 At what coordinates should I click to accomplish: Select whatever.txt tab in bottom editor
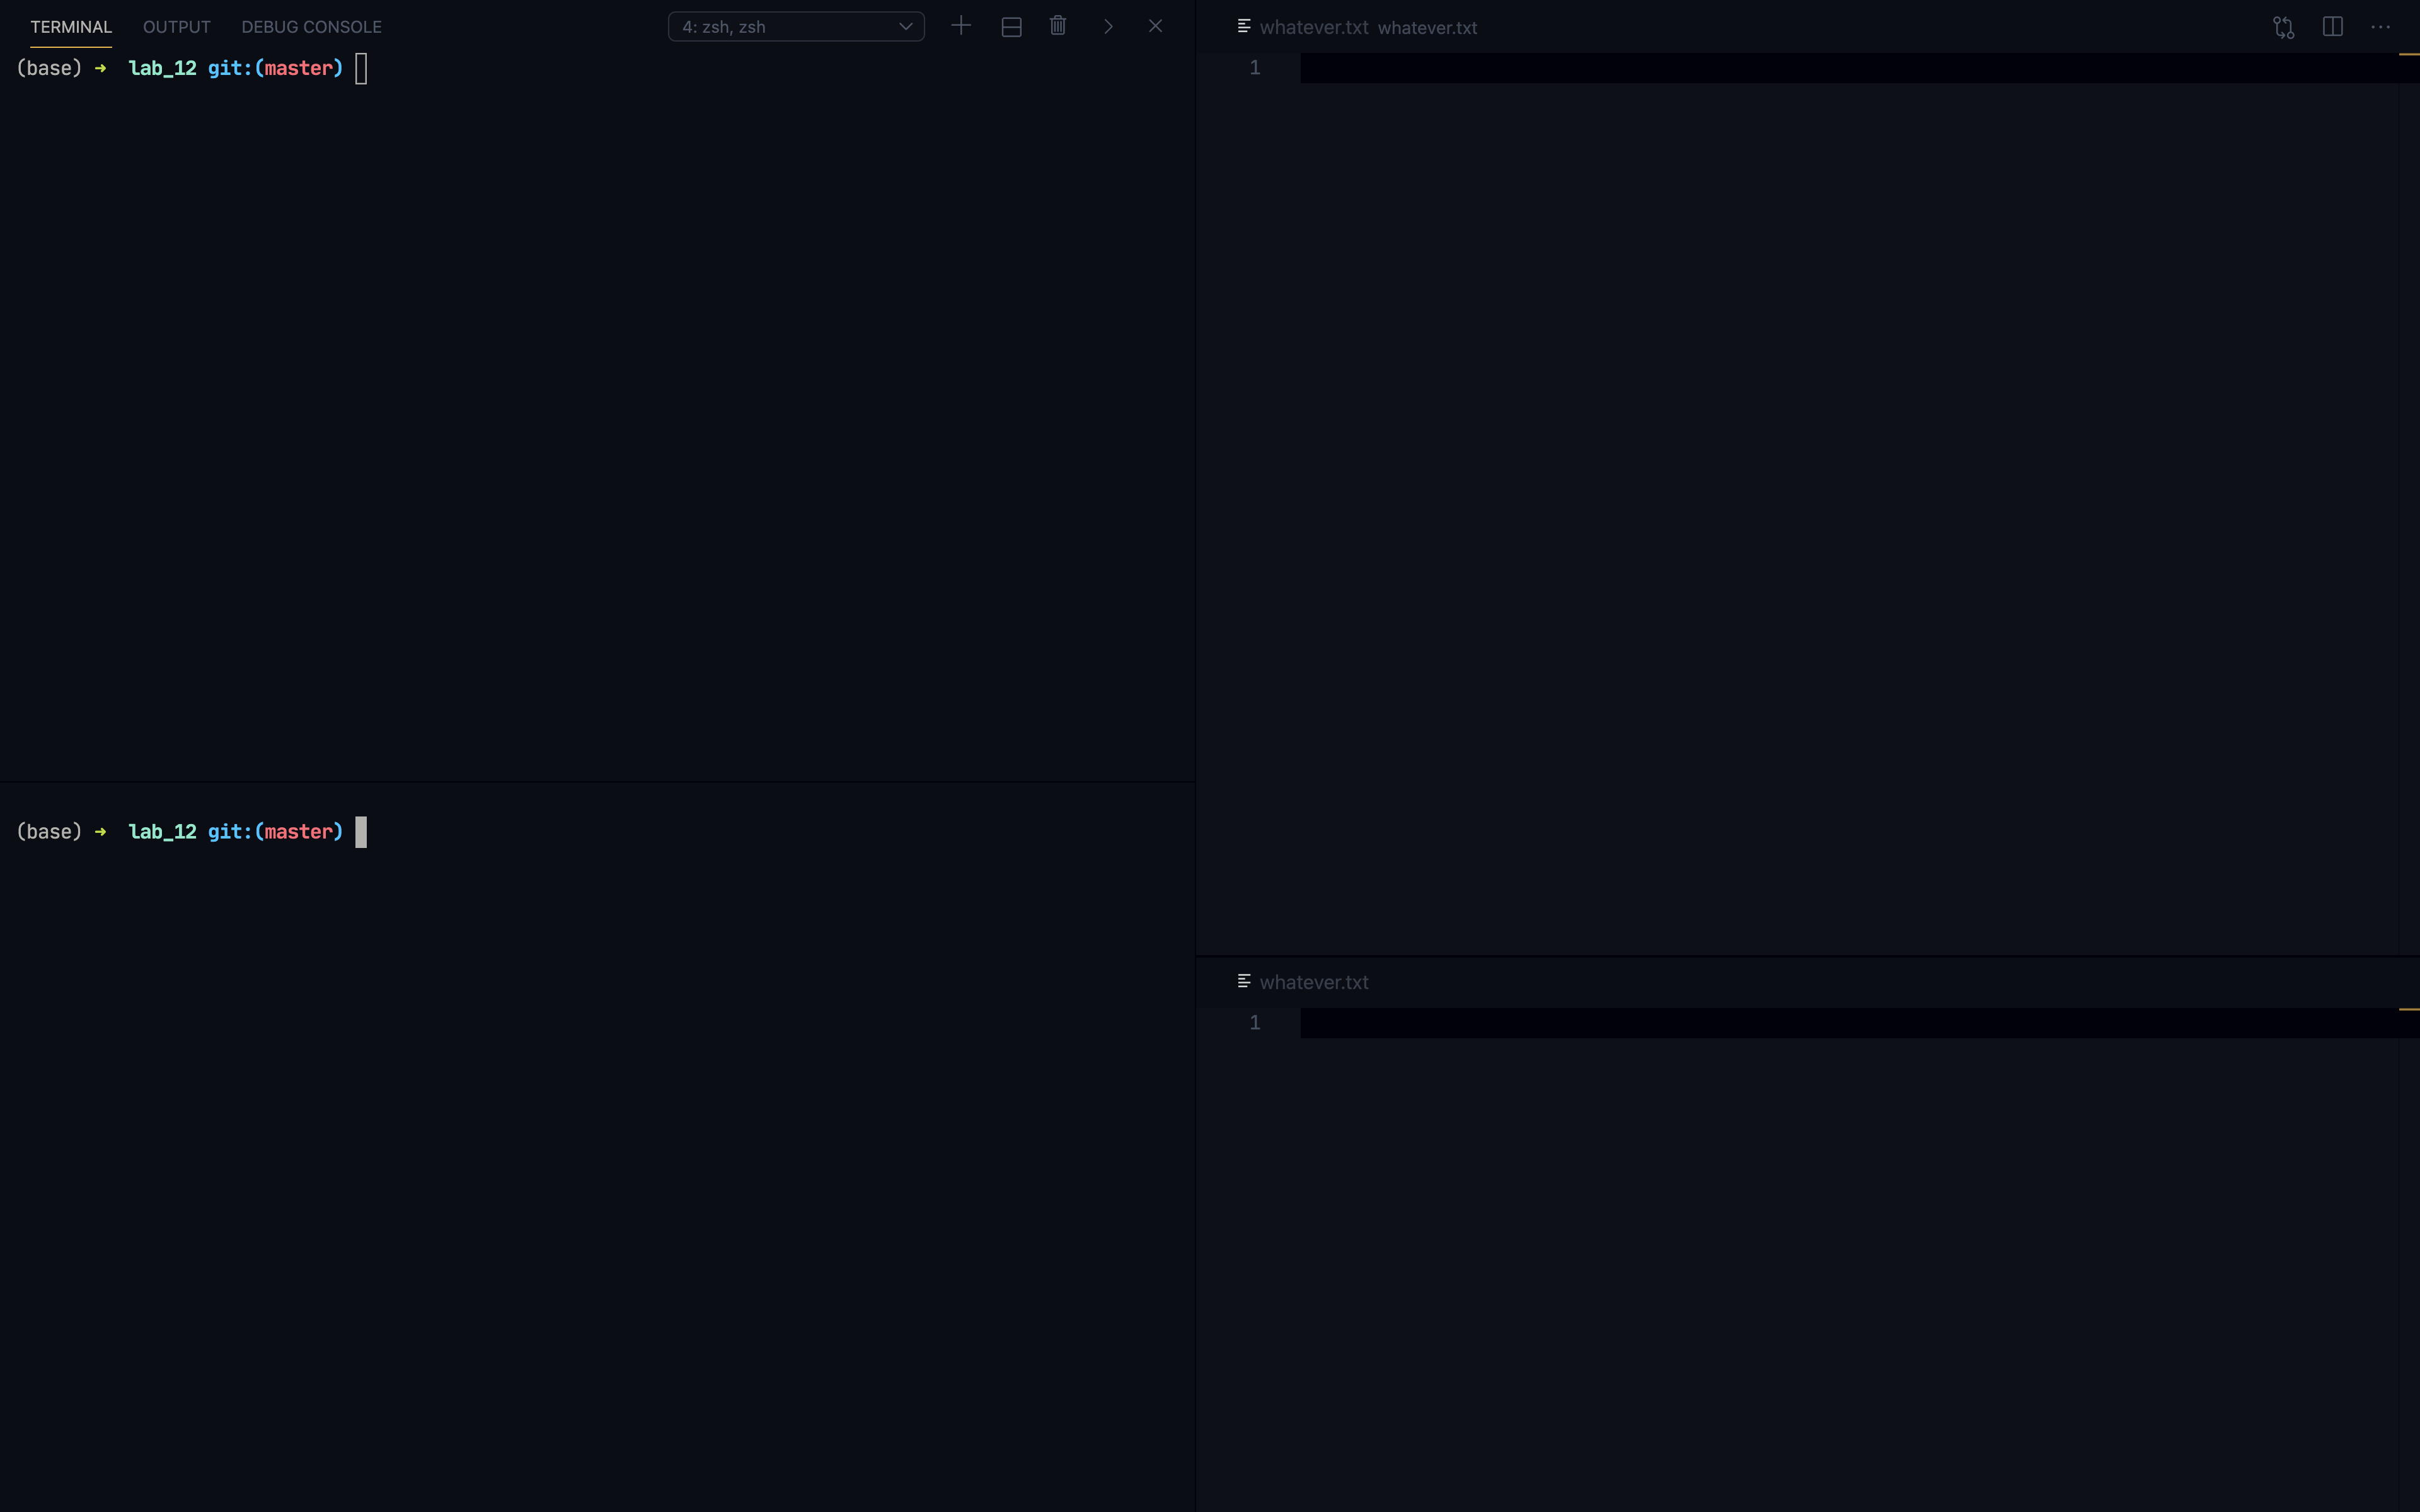[x=1313, y=982]
